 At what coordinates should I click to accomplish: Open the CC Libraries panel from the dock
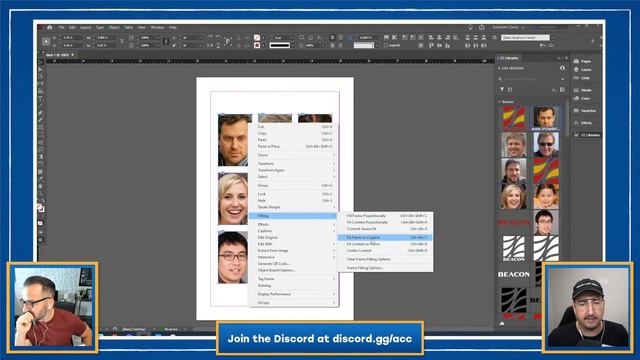(x=587, y=135)
